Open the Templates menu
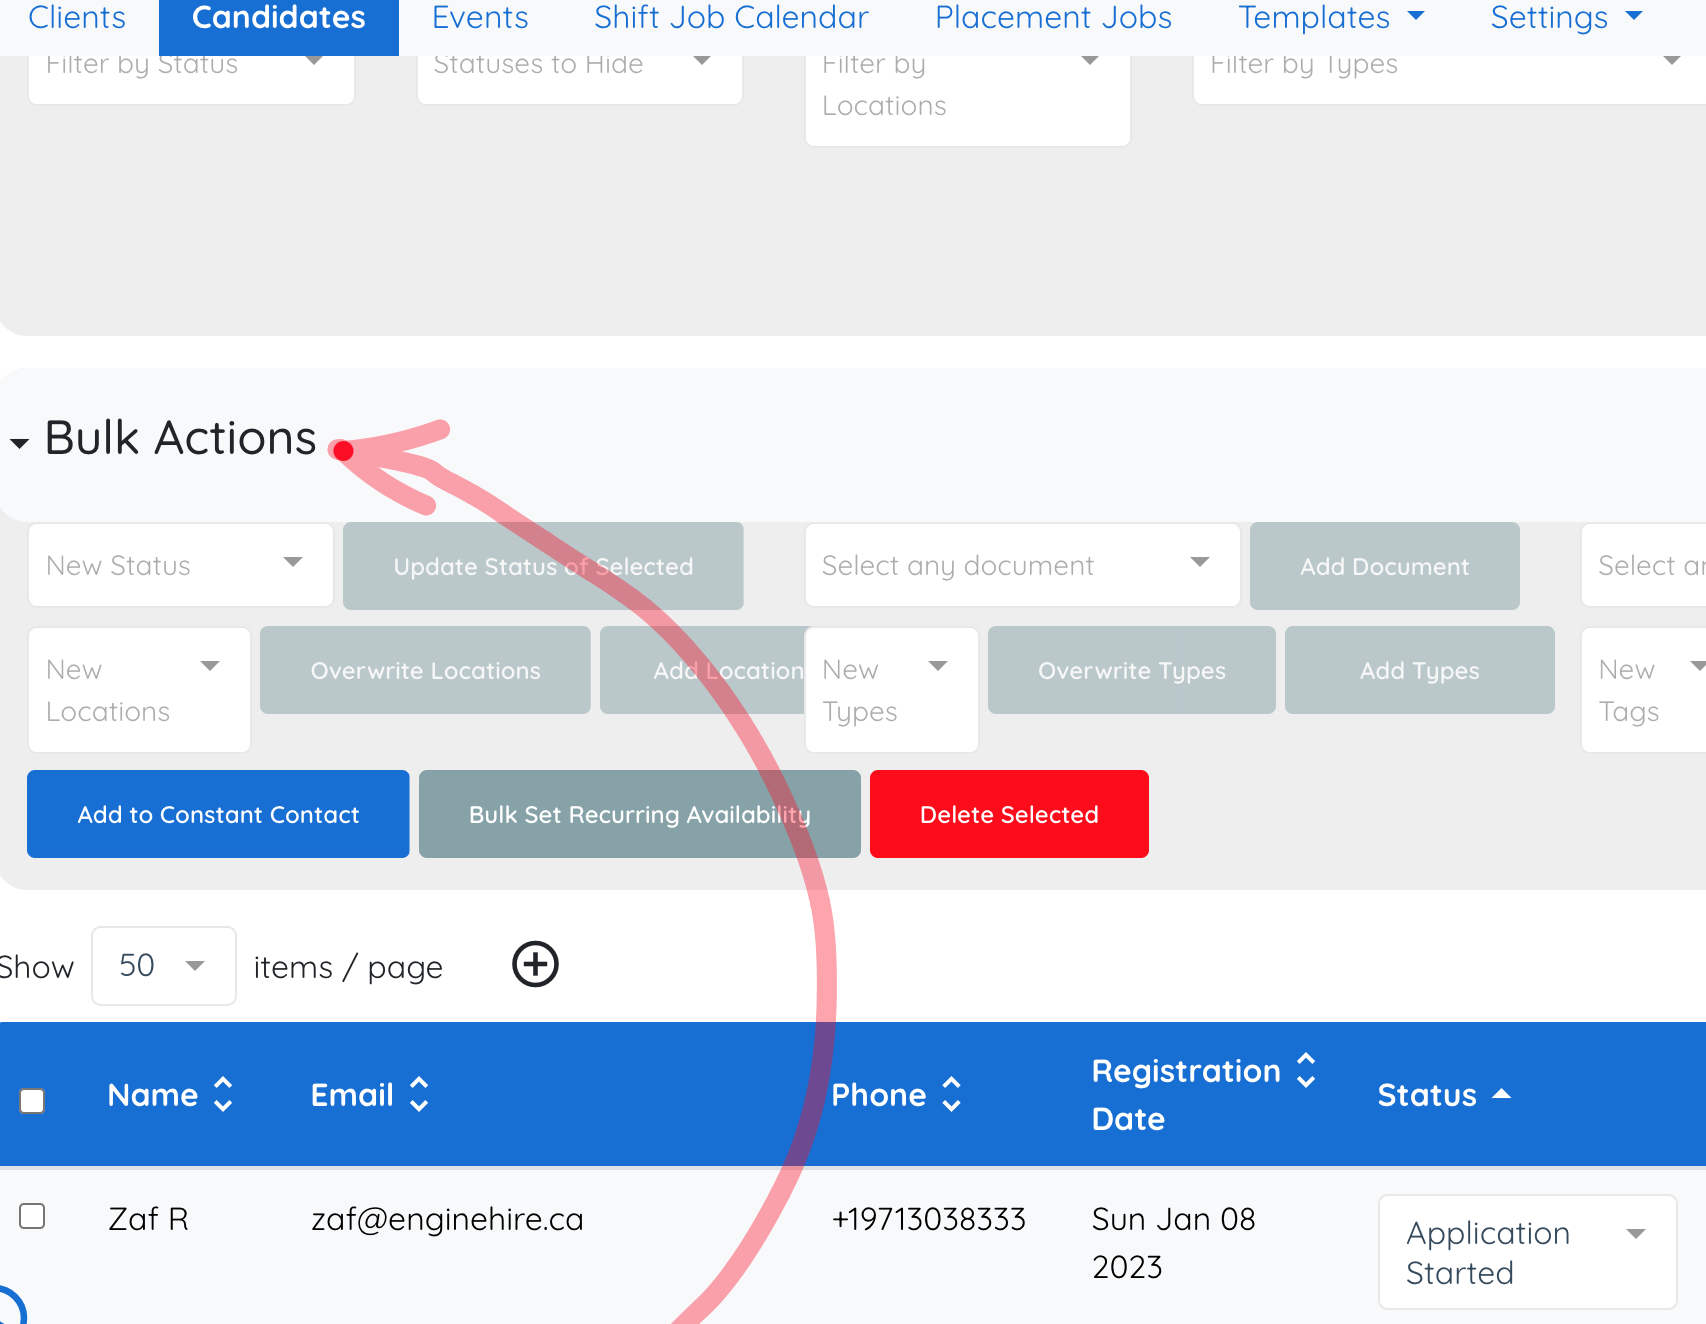 [x=1330, y=18]
